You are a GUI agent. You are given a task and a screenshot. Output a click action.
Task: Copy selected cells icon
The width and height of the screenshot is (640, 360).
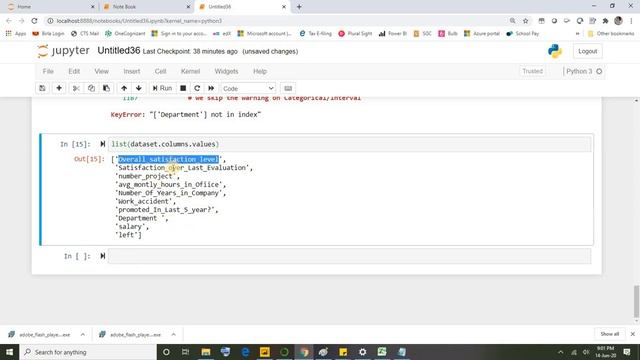tap(91, 88)
